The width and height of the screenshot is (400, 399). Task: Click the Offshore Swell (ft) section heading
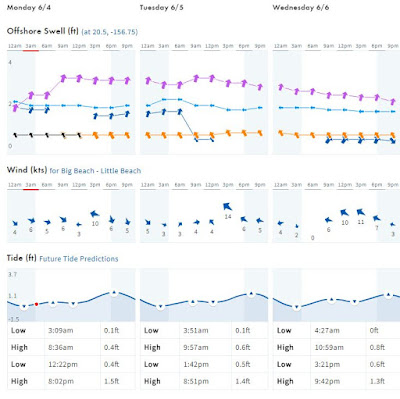pos(43,31)
